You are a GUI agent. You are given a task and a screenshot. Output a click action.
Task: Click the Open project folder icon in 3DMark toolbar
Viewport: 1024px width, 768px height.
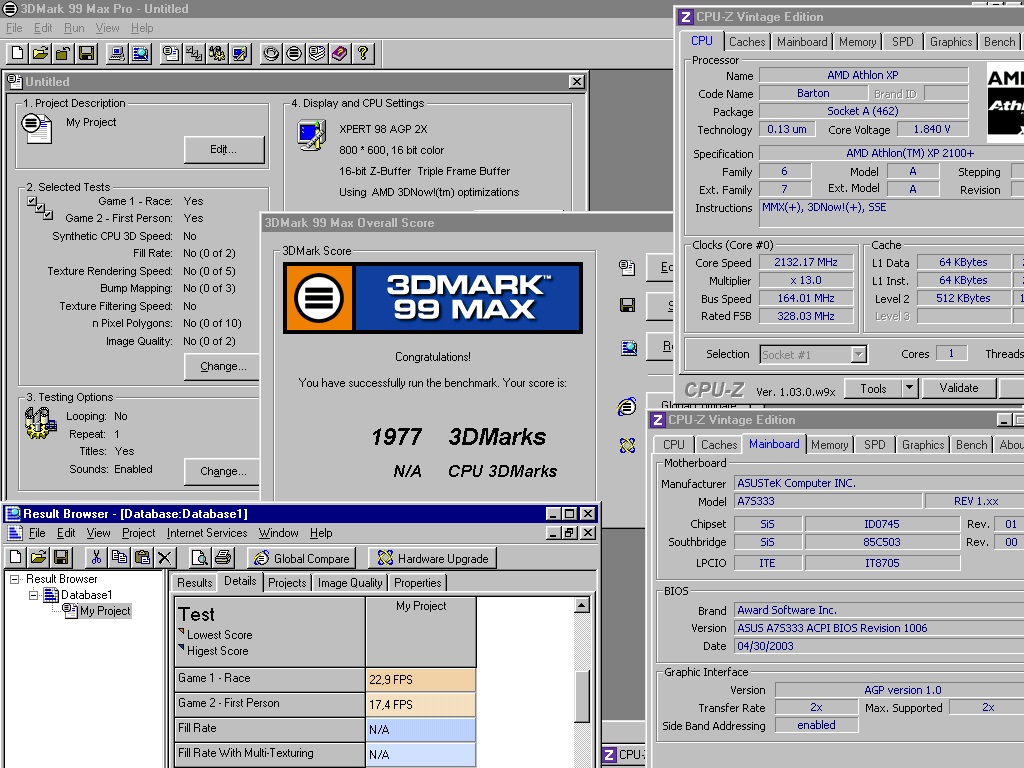(40, 54)
